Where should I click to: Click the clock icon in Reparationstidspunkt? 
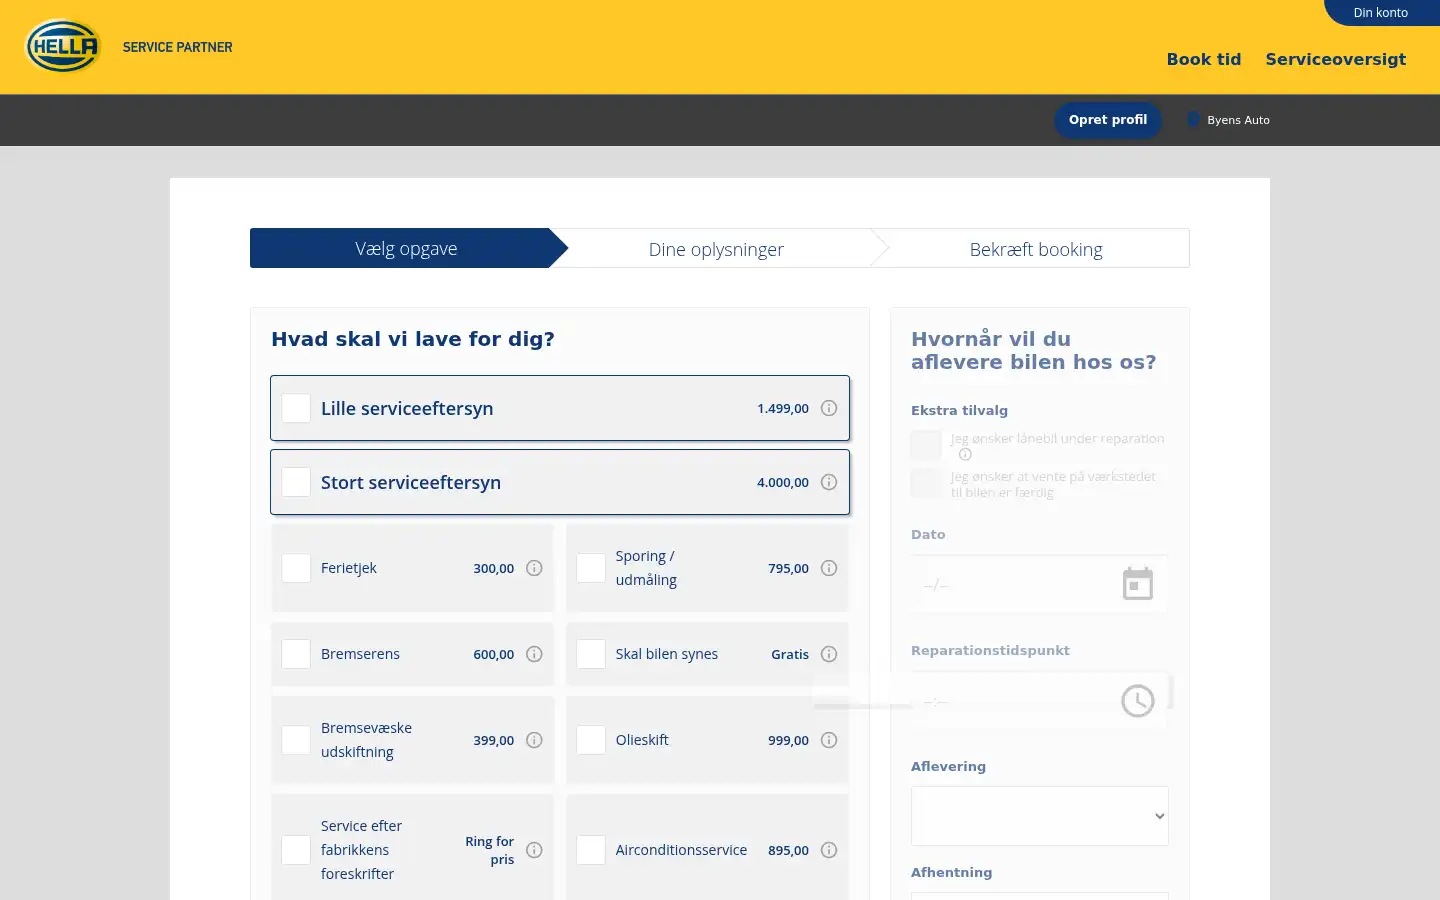point(1138,701)
